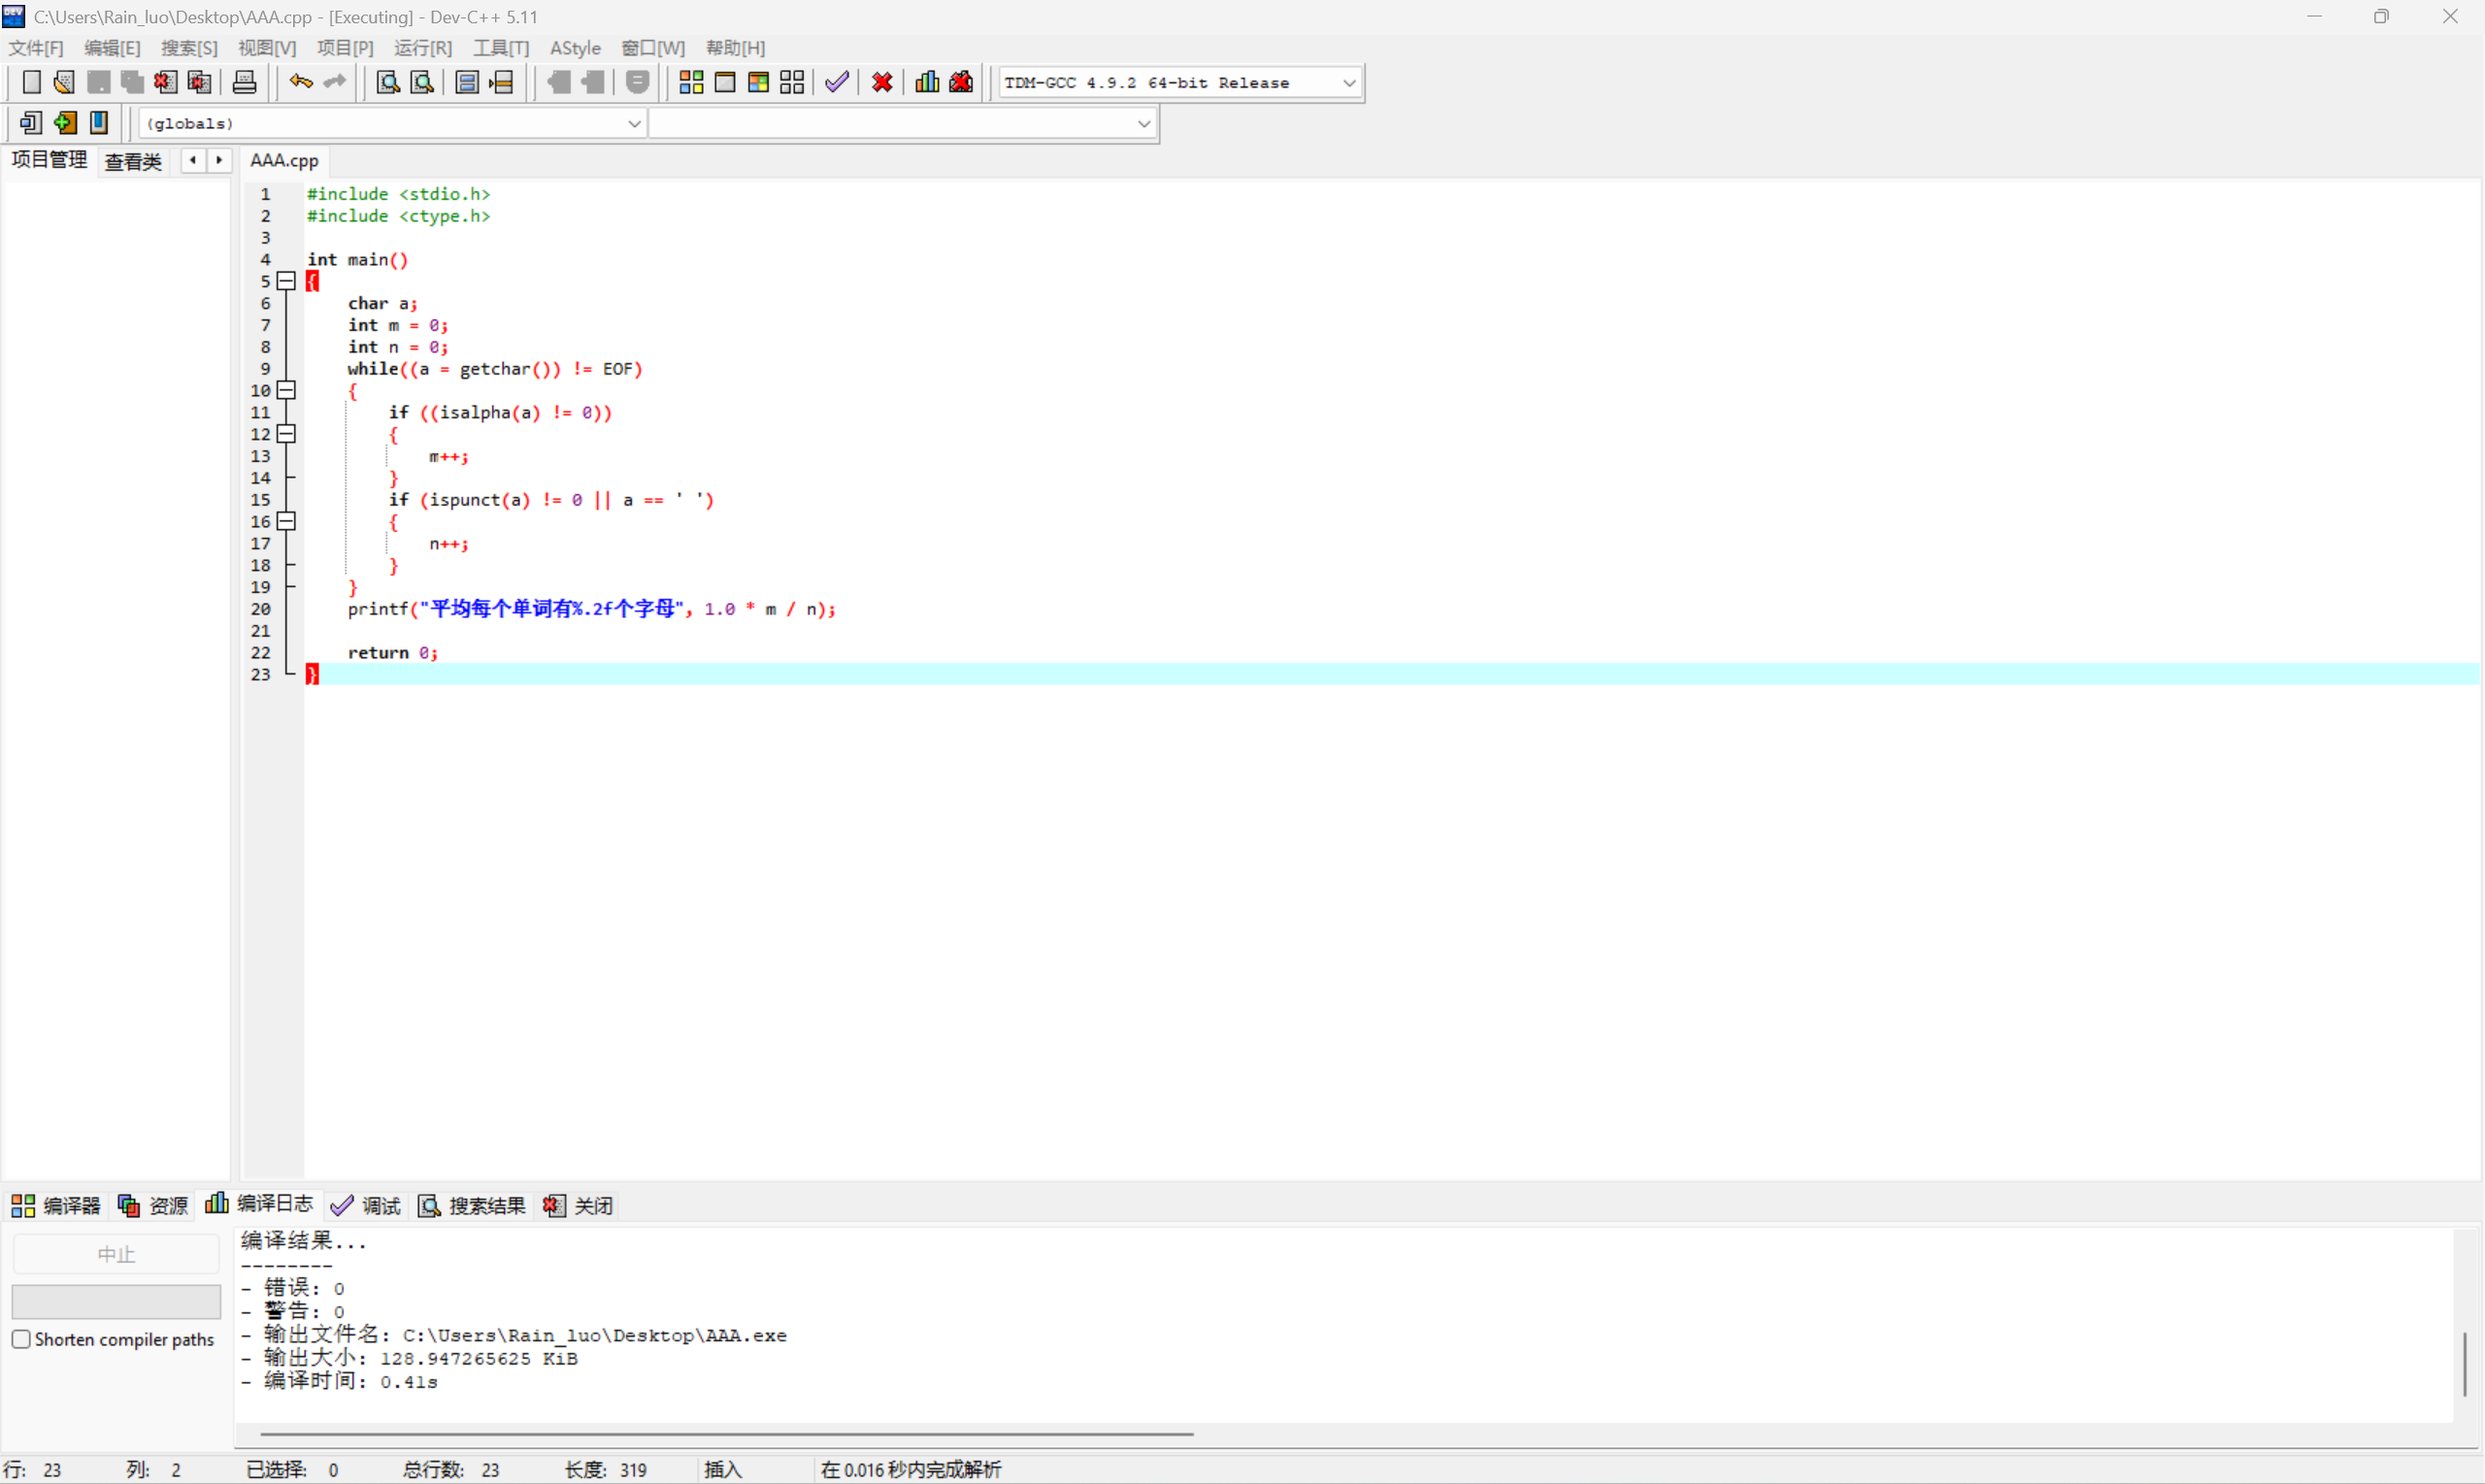The image size is (2485, 1484).
Task: Open the TDM-GCC compiler selection dropdown
Action: (x=1348, y=83)
